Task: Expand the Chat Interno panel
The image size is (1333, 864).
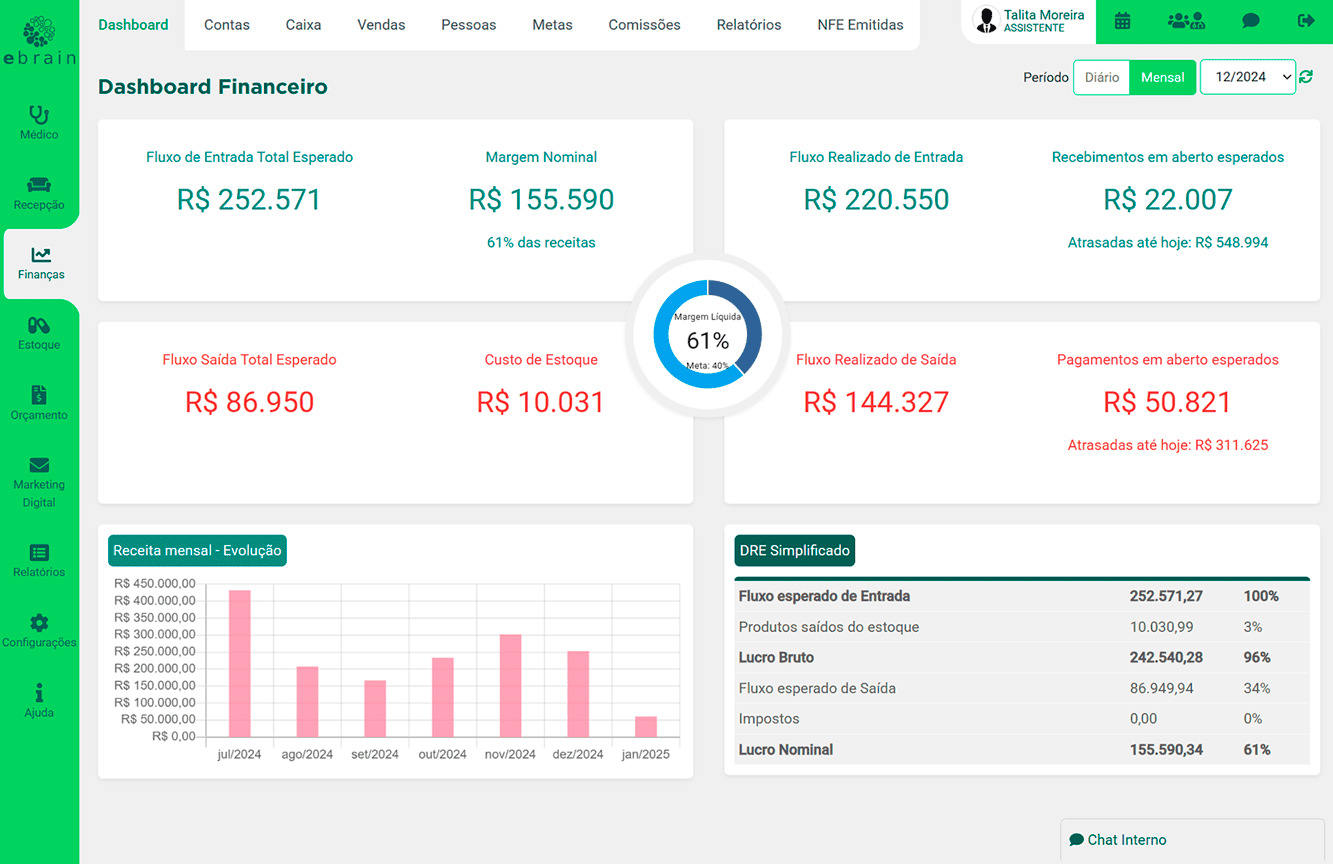Action: (x=1192, y=840)
